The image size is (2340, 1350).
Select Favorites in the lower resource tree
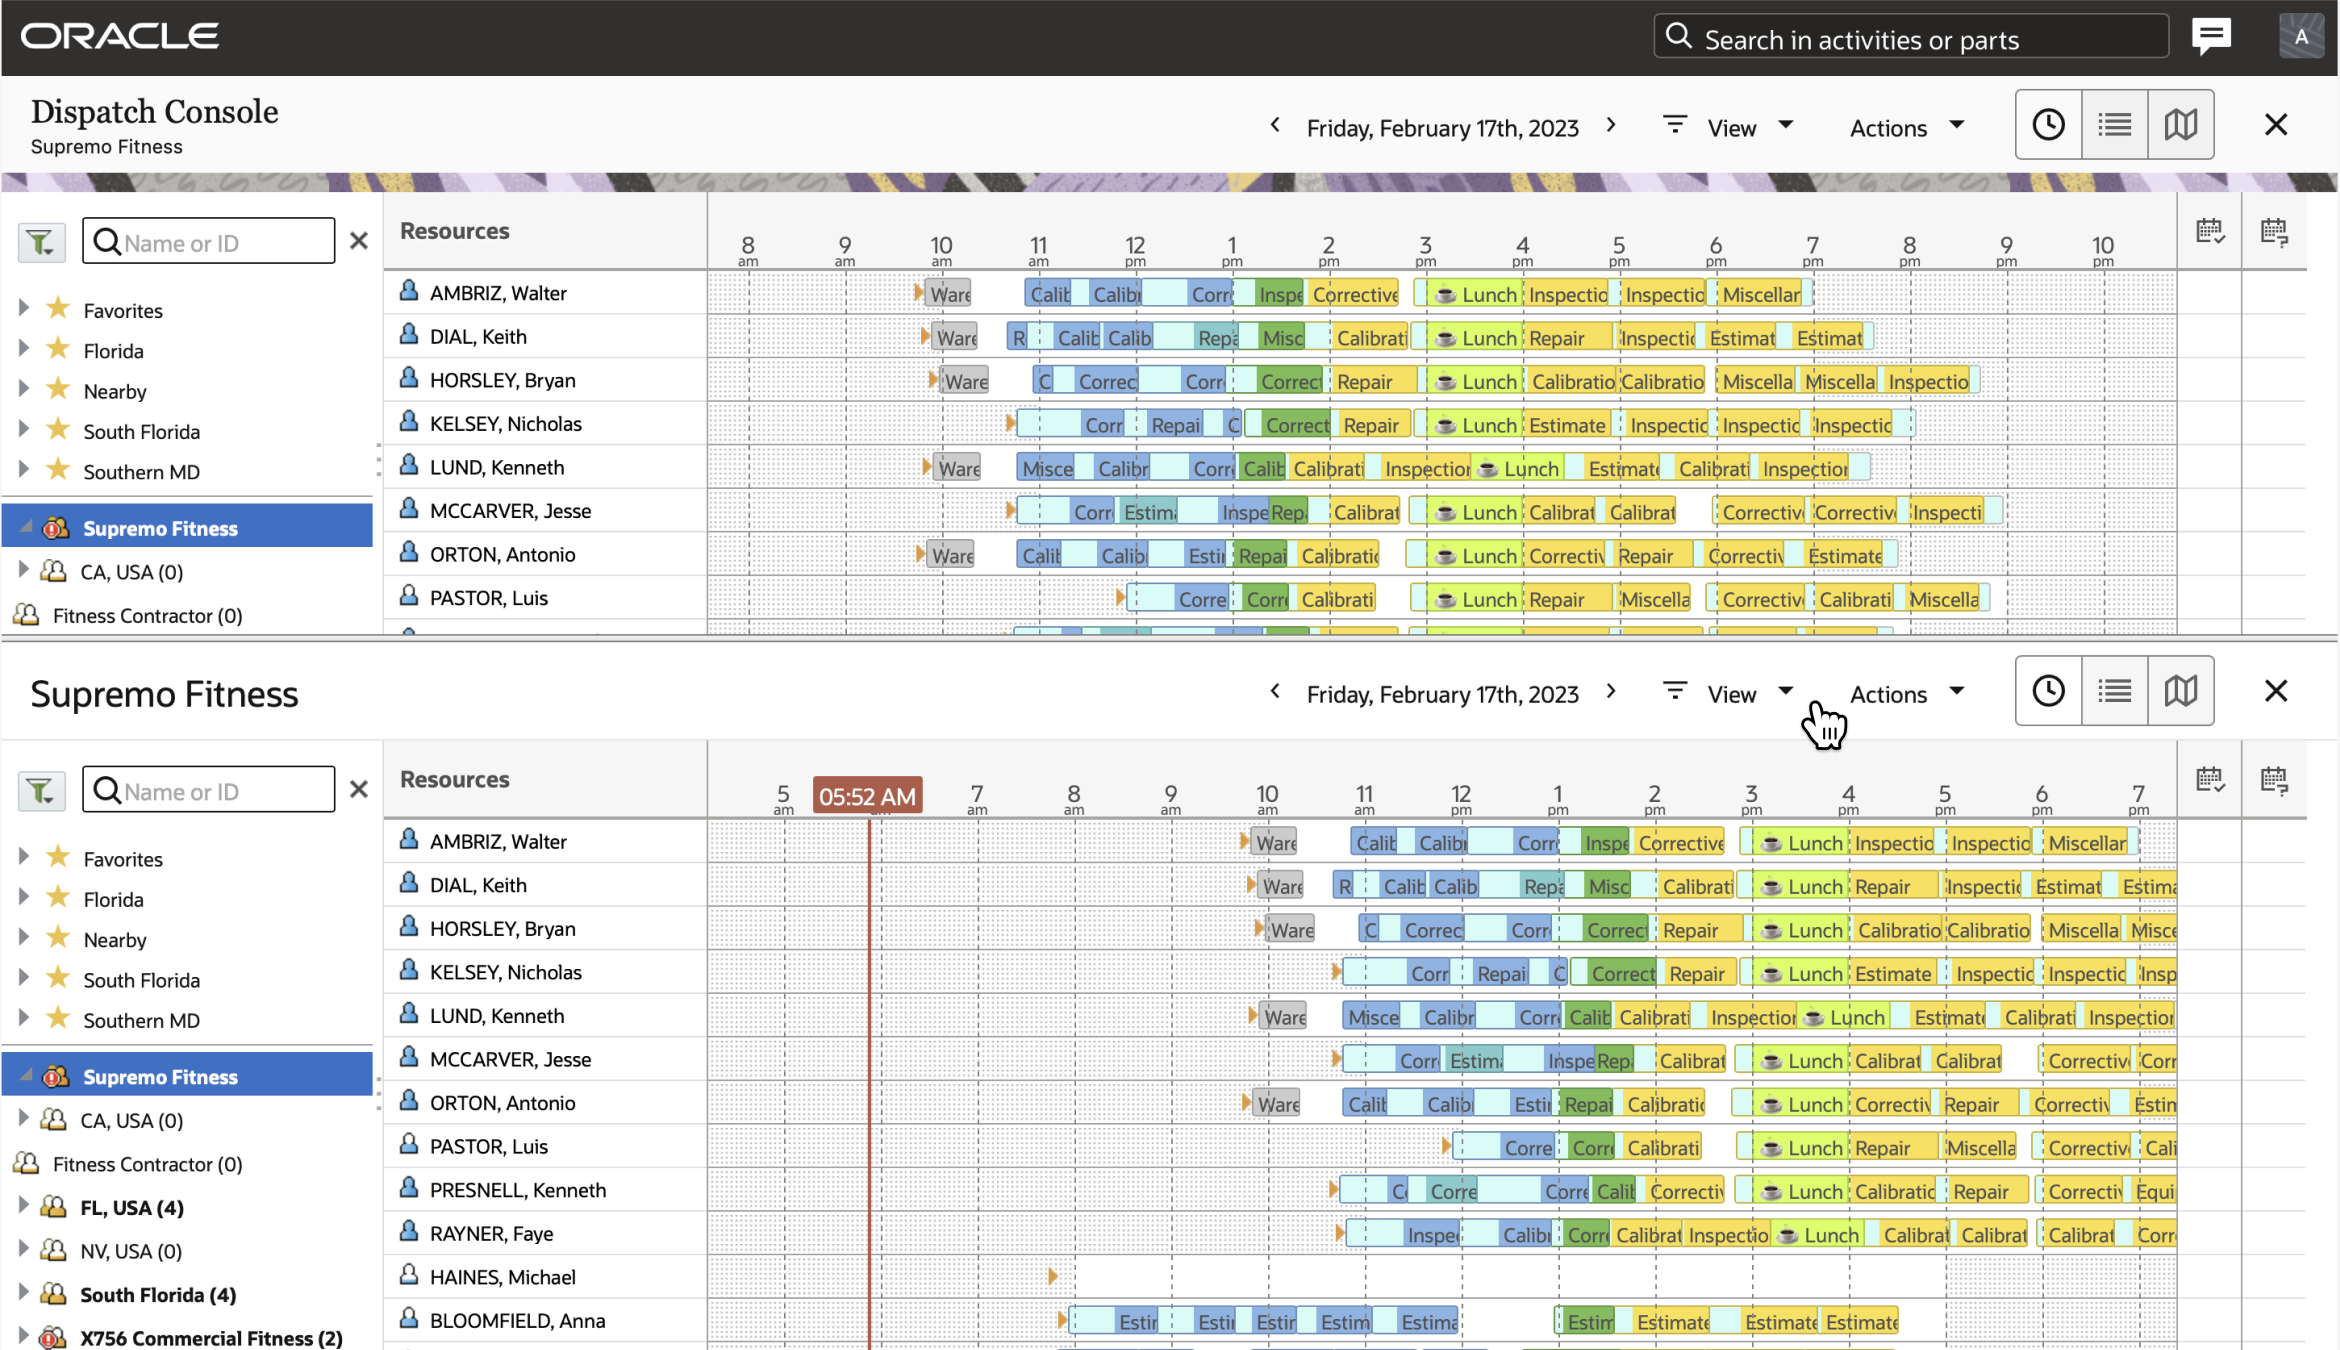[123, 859]
